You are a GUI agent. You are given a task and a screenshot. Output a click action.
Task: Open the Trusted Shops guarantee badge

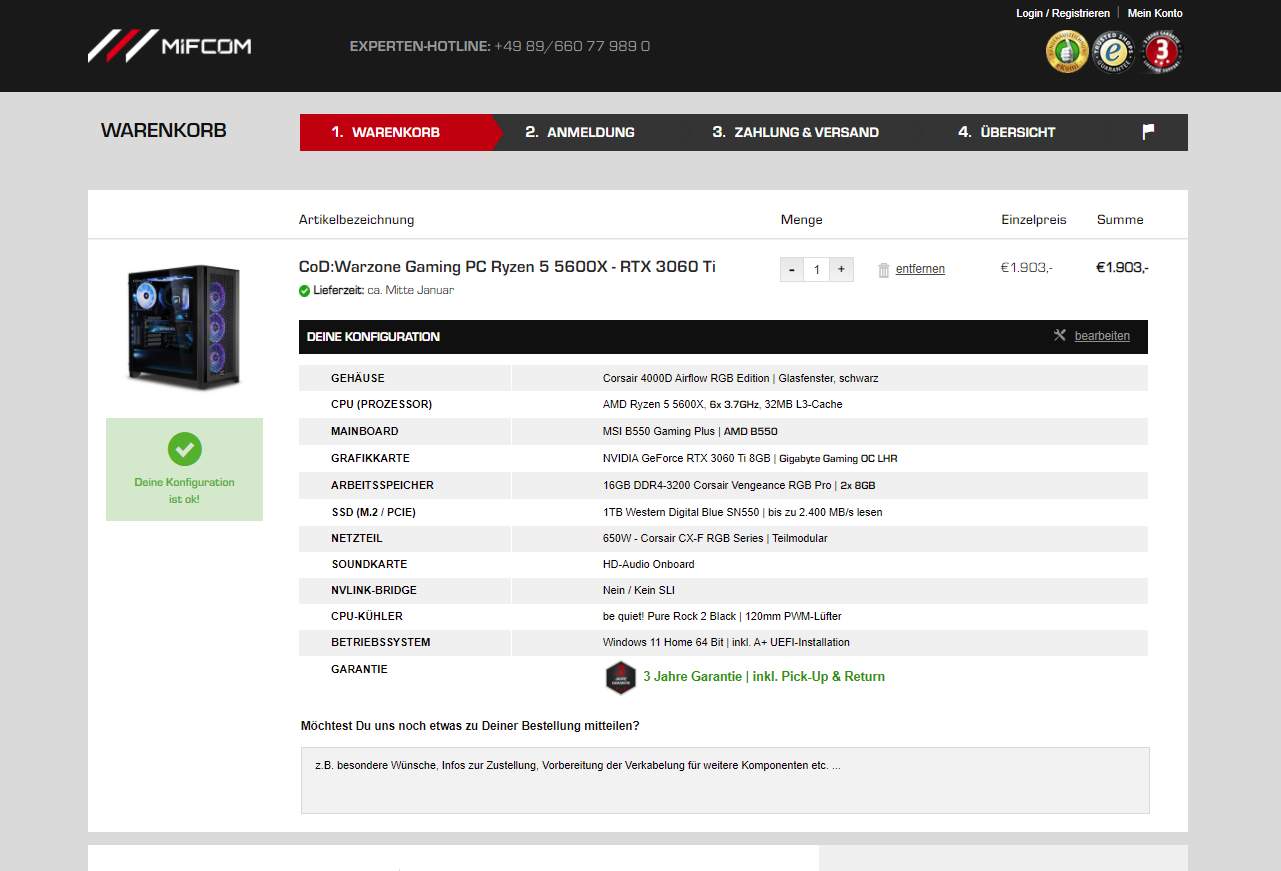point(1115,52)
